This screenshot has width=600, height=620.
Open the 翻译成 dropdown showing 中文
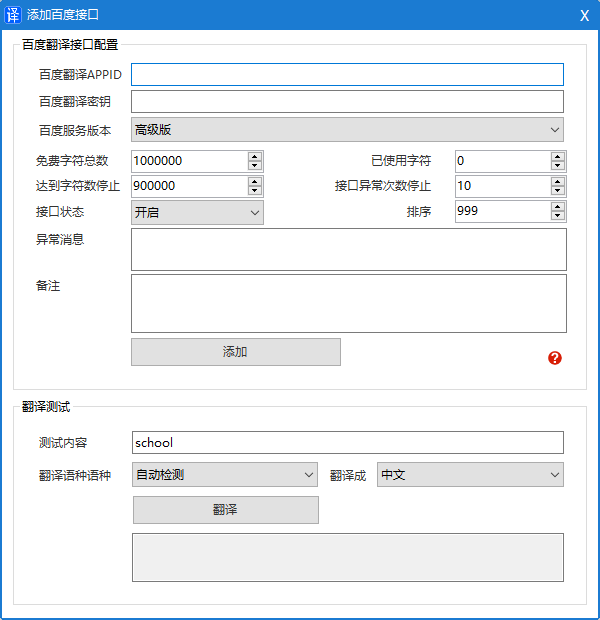pyautogui.click(x=470, y=474)
